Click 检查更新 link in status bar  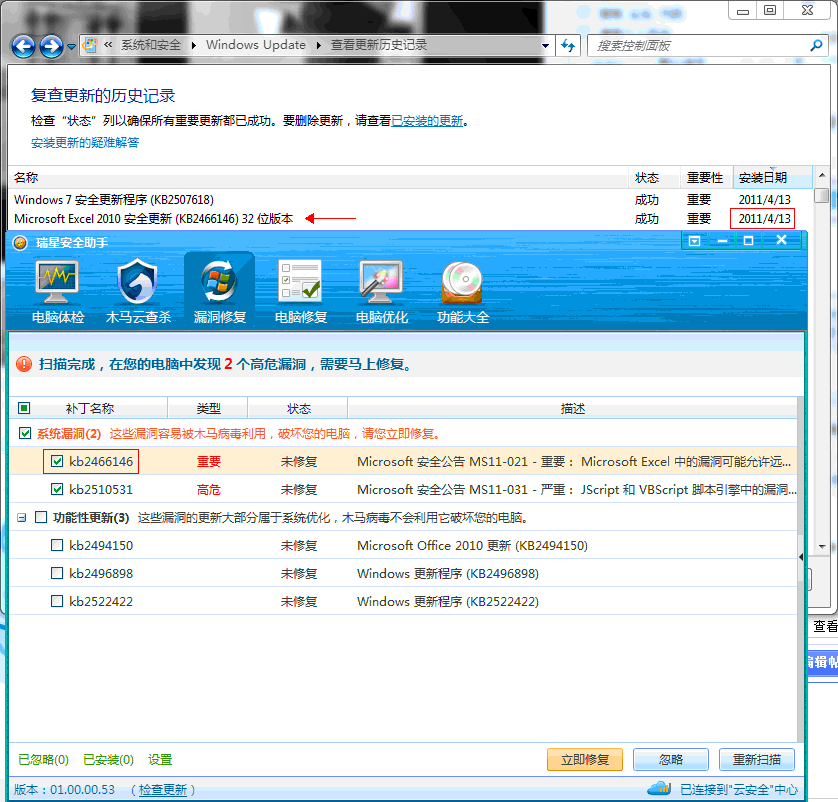point(163,789)
